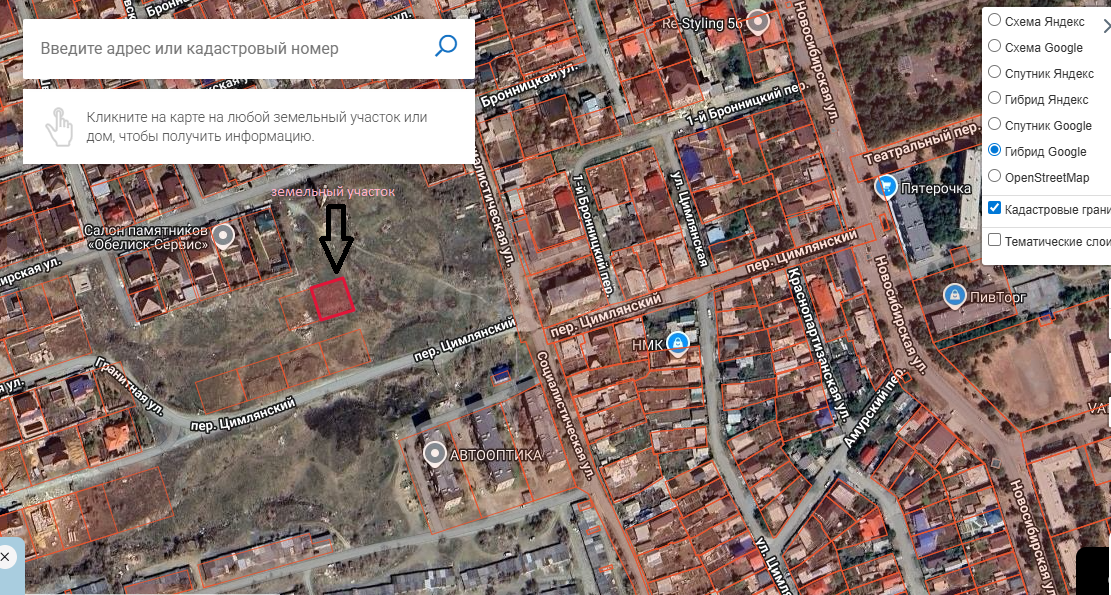Choose Спутник Google map view
1111x595 pixels.
(994, 124)
